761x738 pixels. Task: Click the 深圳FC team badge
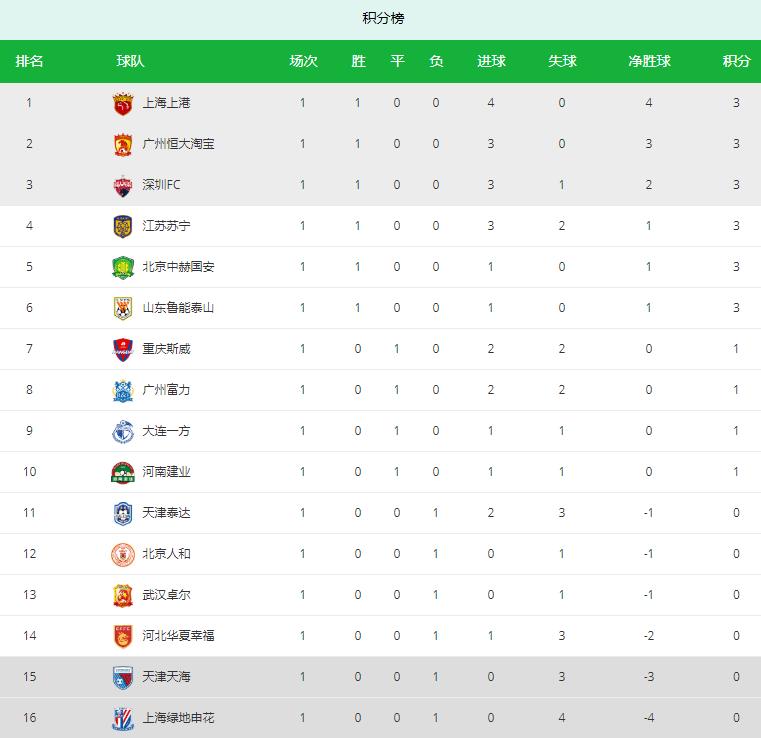(122, 185)
